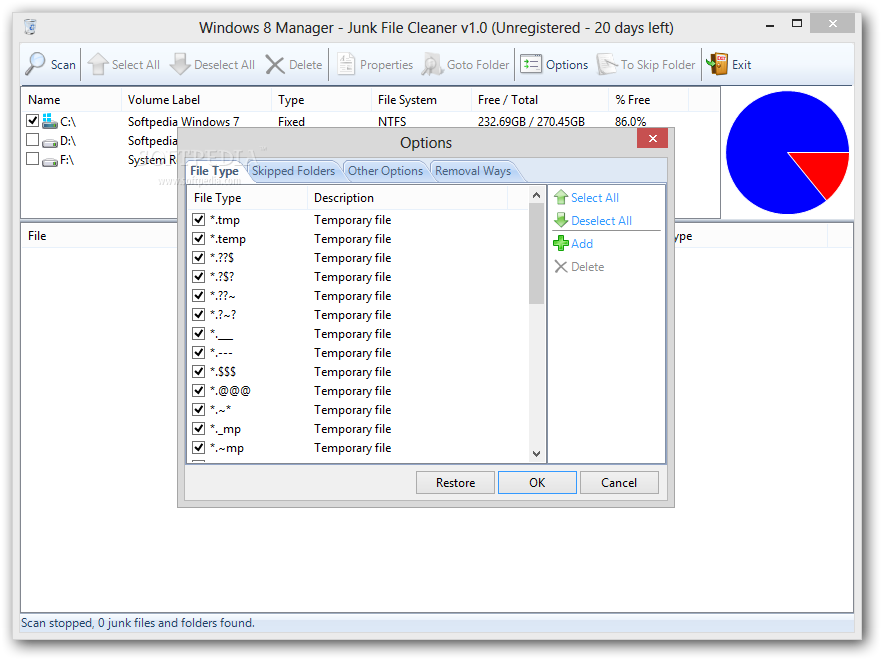Viewport: 882px width, 660px height.
Task: Open the Removal Ways tab
Action: point(473,170)
